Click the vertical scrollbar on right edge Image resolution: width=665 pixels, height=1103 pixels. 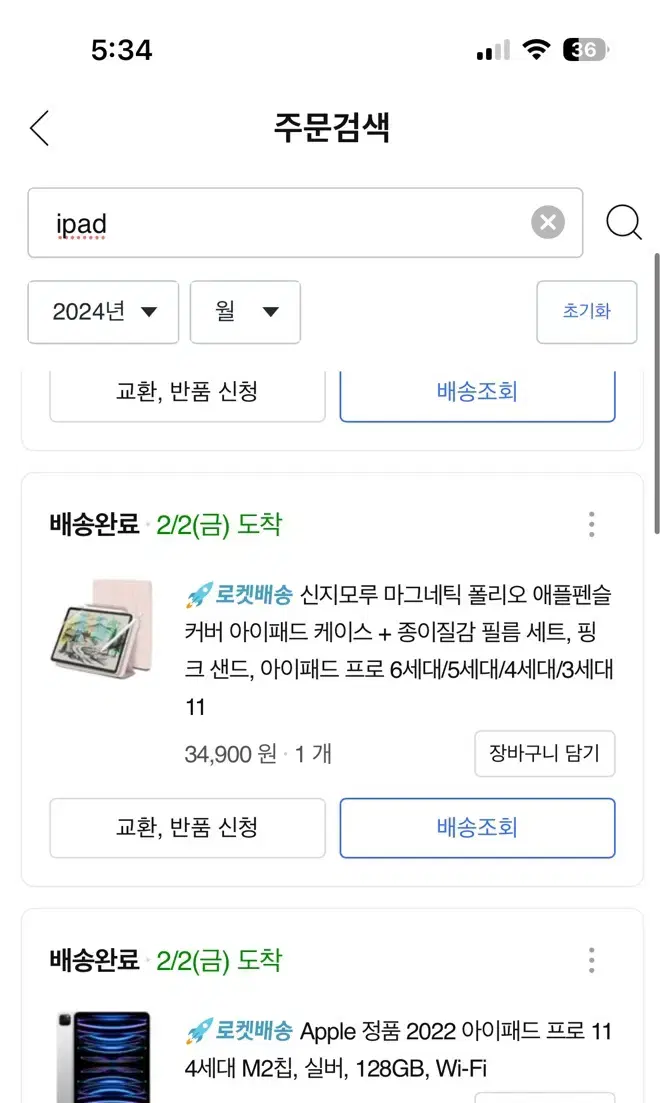click(x=657, y=394)
